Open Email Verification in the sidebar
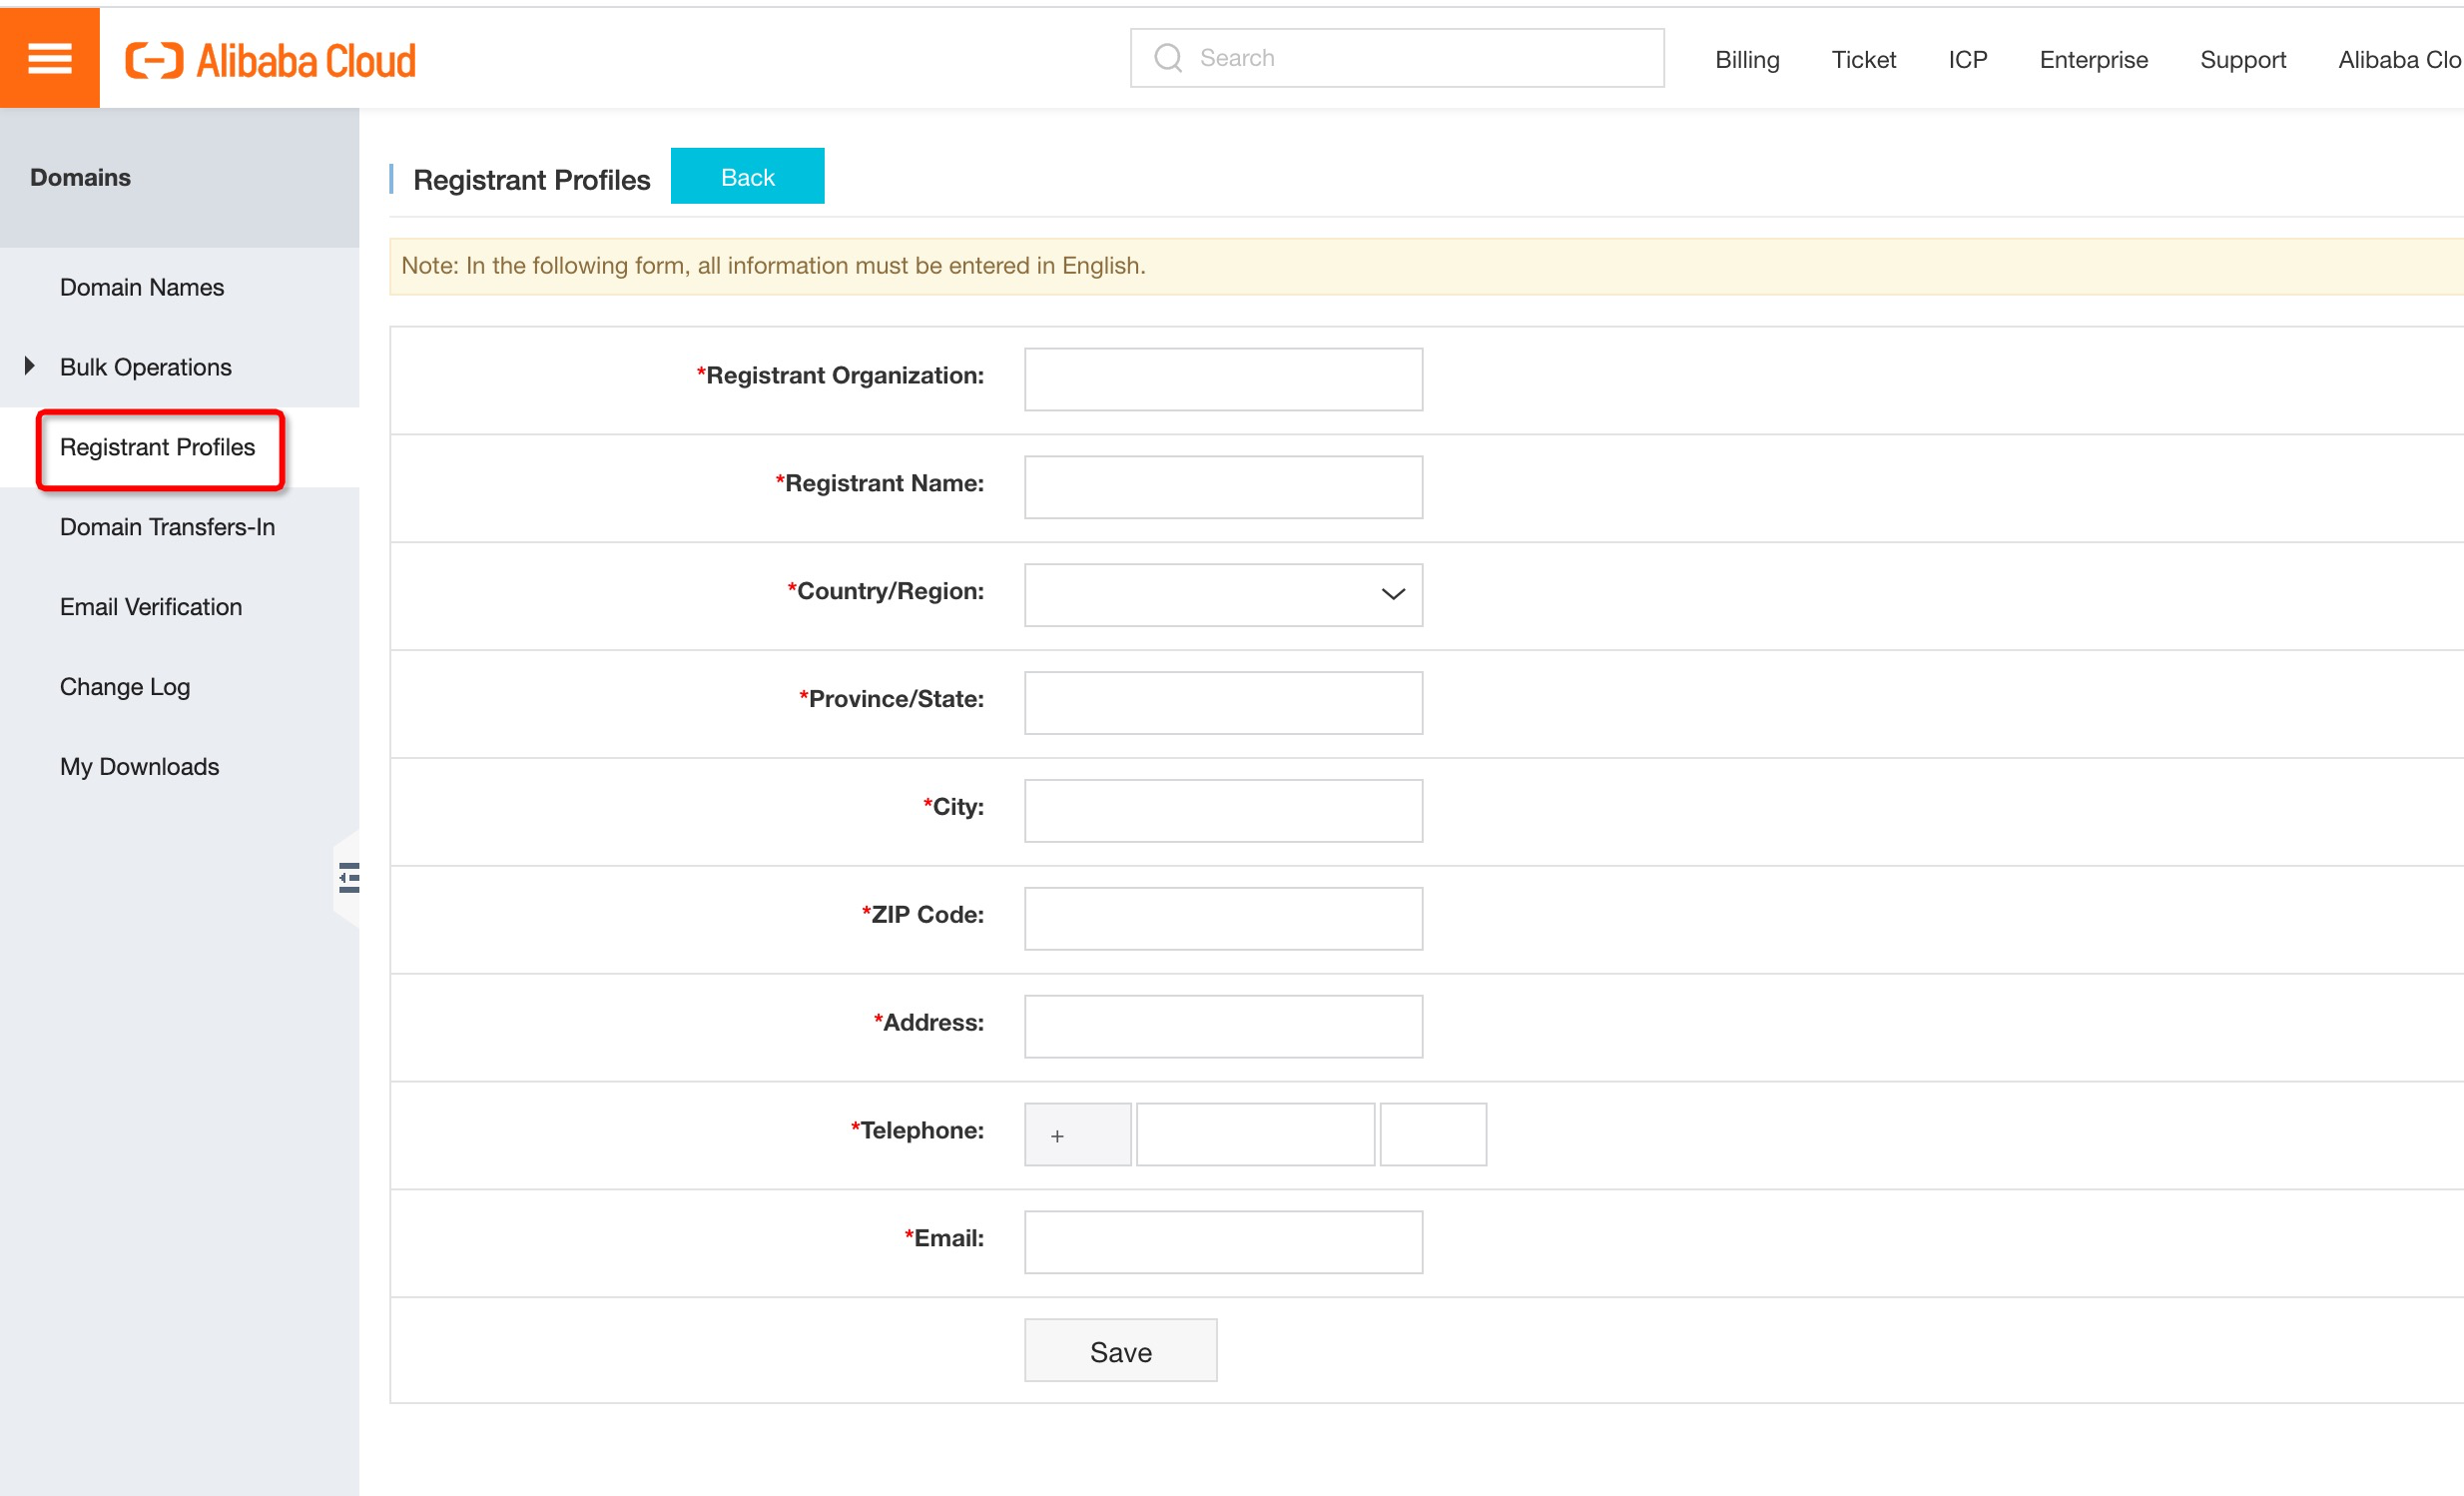The image size is (2464, 1496). point(151,606)
